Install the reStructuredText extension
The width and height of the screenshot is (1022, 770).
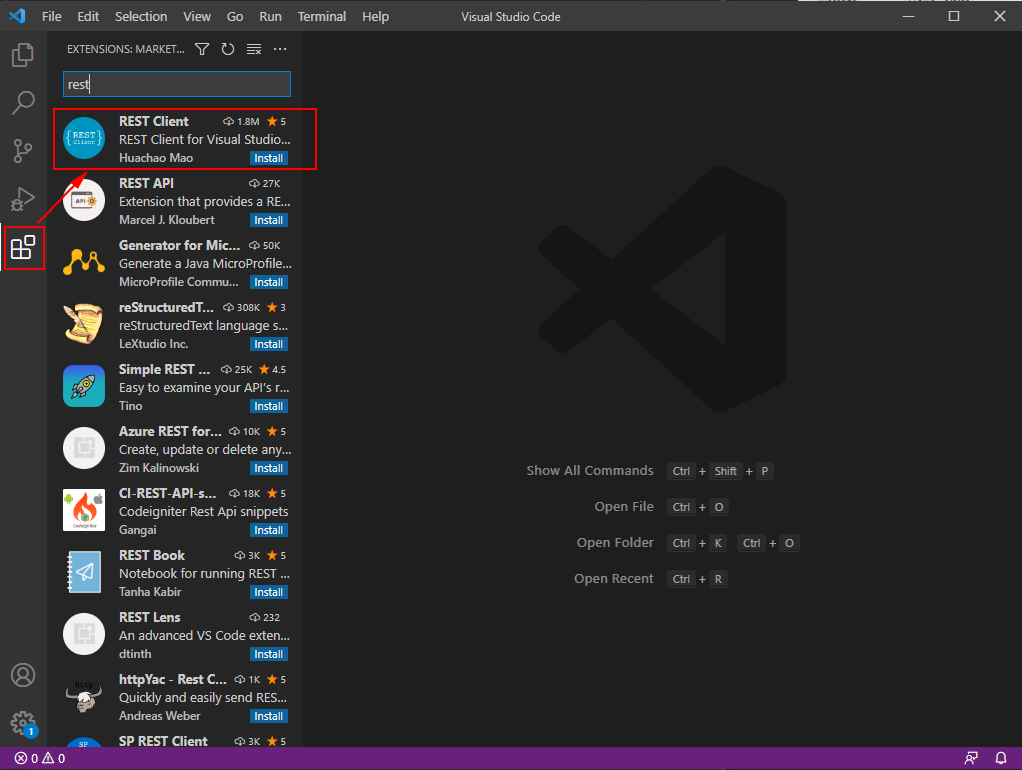pos(269,344)
